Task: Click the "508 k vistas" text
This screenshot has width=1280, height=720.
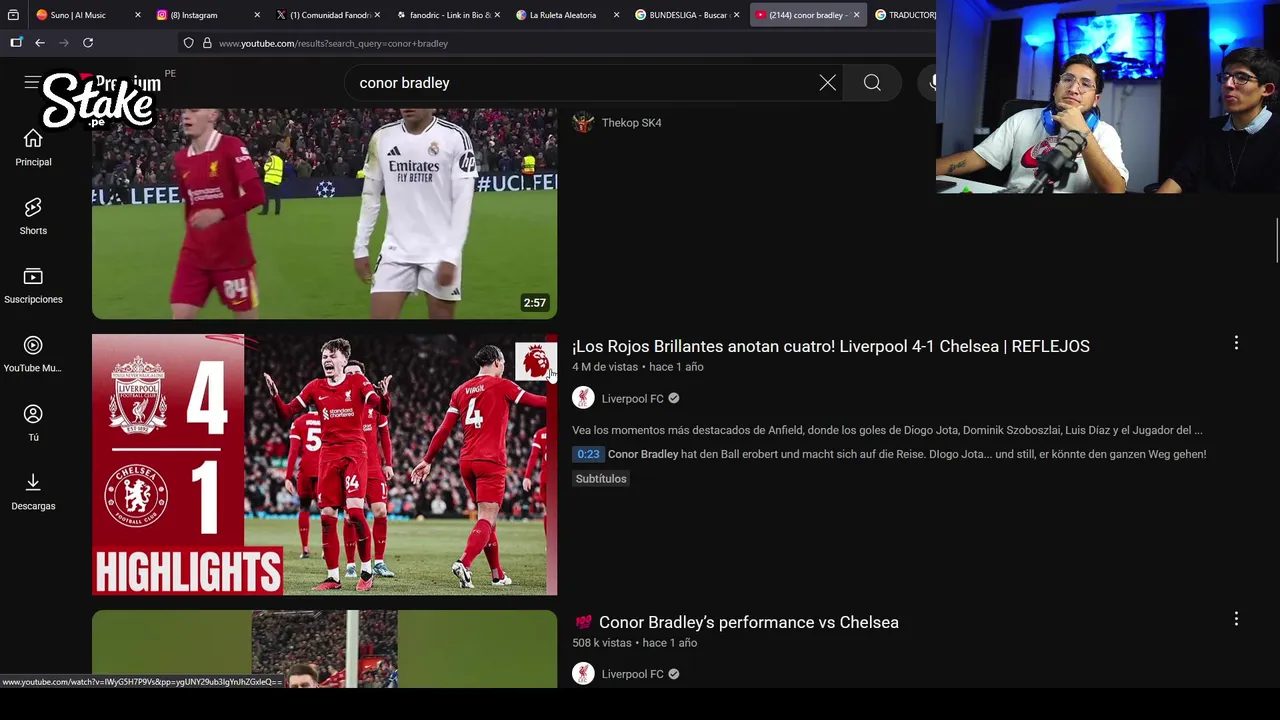Action: 601,643
